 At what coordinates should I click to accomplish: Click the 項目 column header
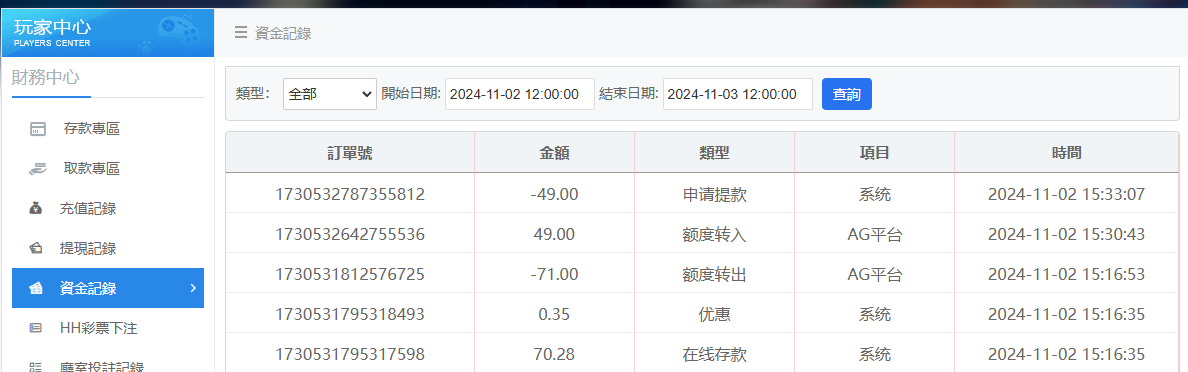[x=874, y=152]
